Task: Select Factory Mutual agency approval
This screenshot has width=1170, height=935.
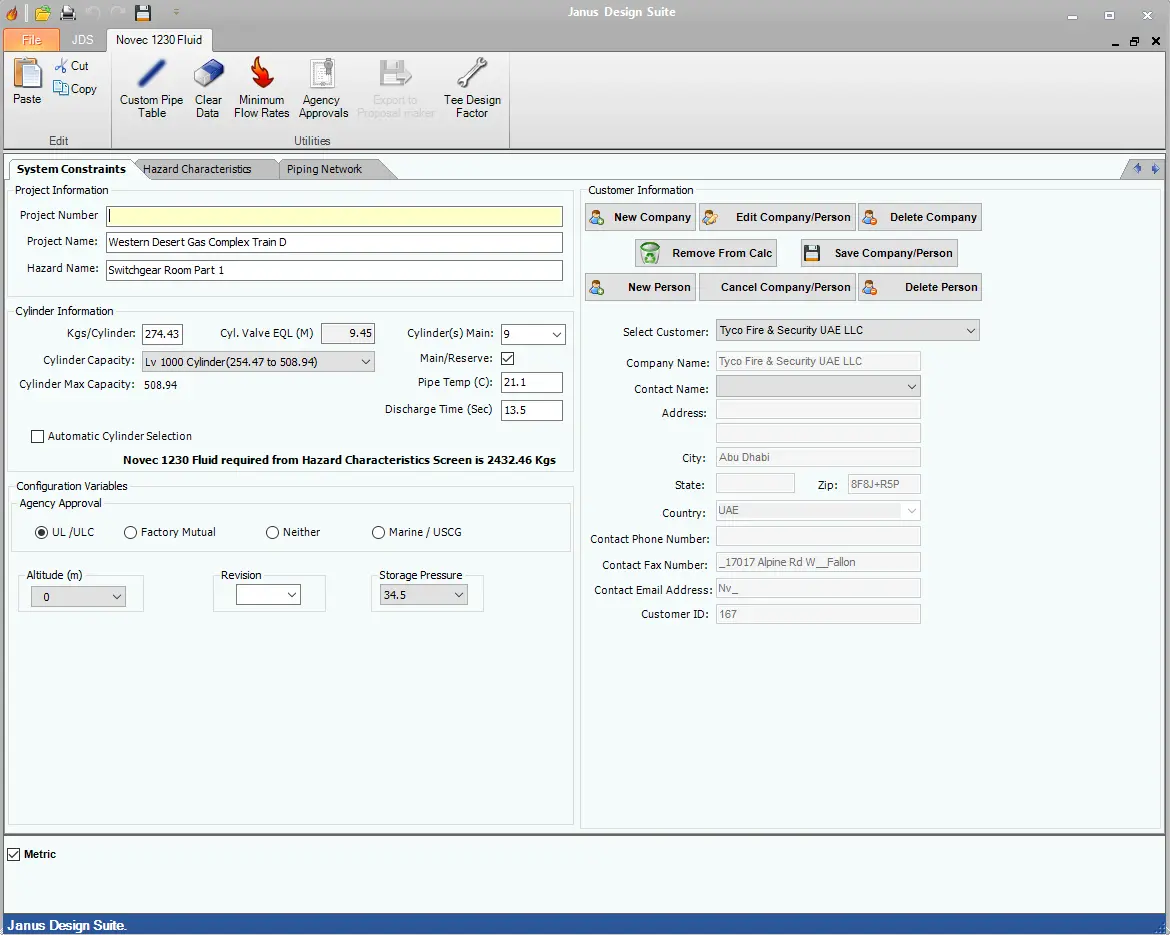Action: click(131, 533)
